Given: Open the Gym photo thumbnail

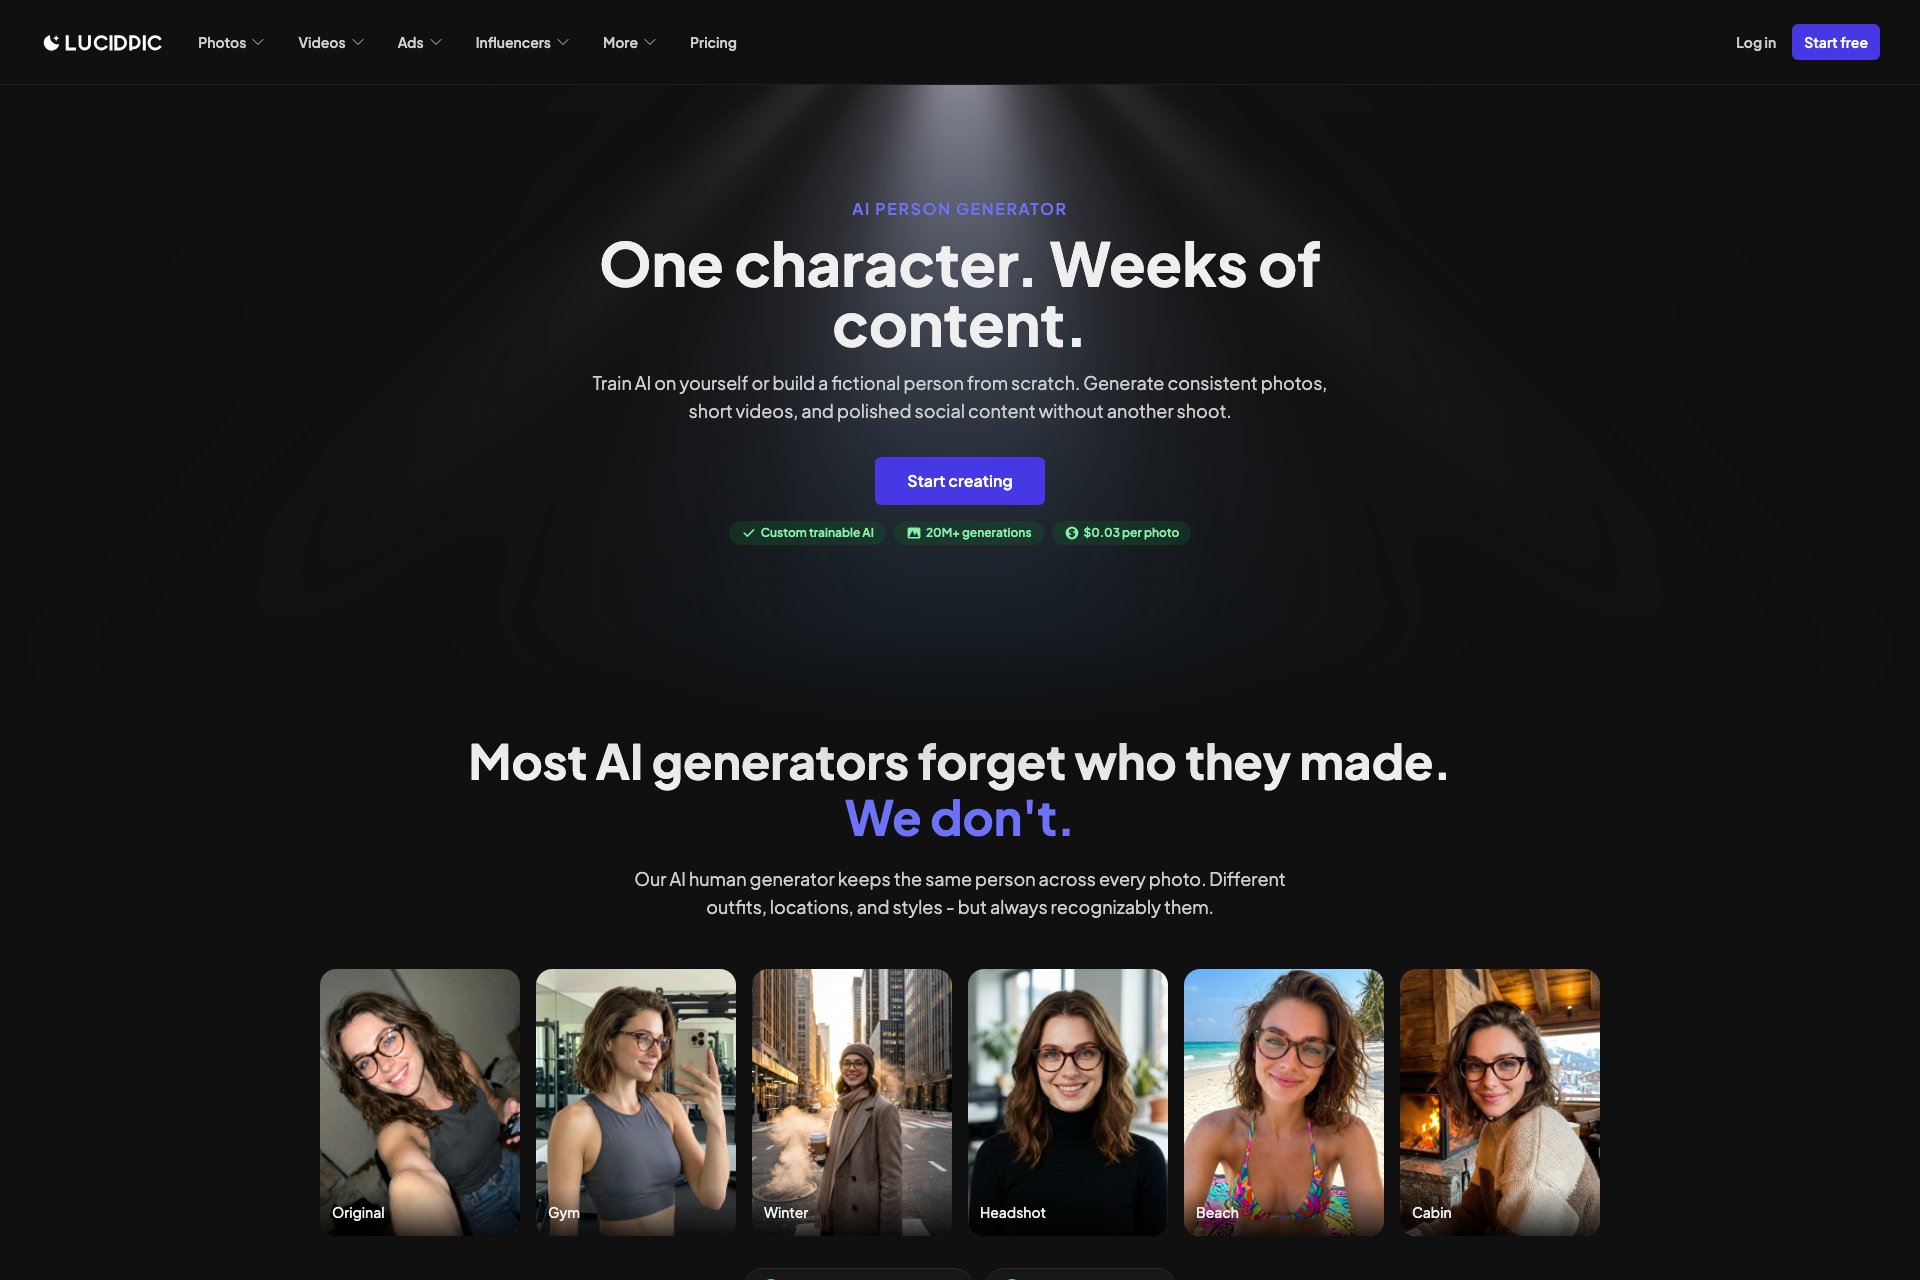Looking at the screenshot, I should (636, 1102).
